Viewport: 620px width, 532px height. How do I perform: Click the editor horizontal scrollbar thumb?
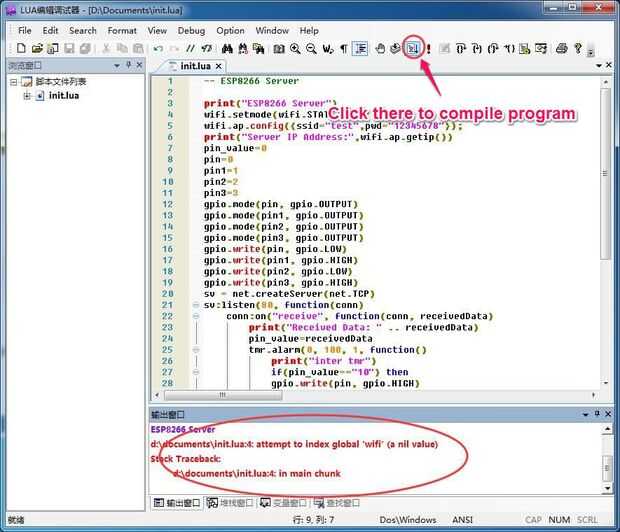[223, 395]
